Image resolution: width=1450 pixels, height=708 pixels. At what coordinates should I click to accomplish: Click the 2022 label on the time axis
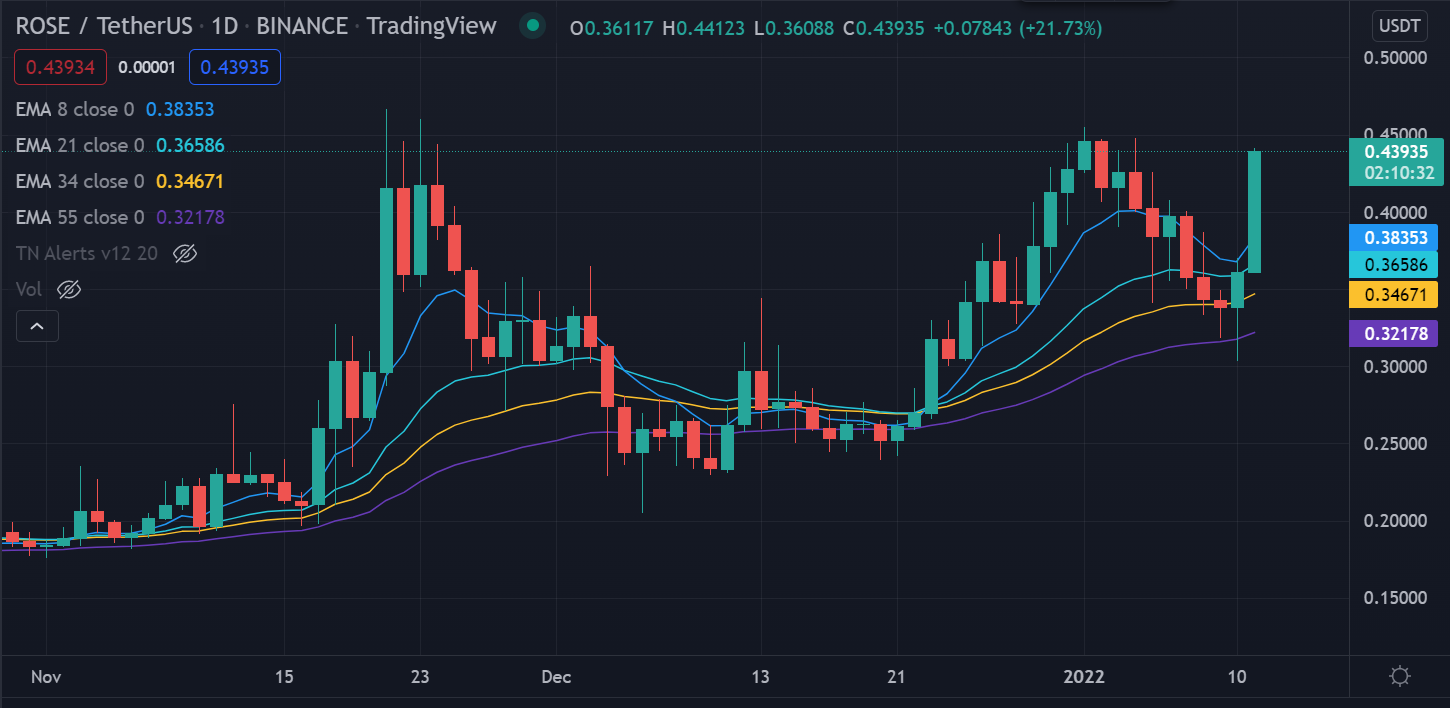pyautogui.click(x=1084, y=677)
